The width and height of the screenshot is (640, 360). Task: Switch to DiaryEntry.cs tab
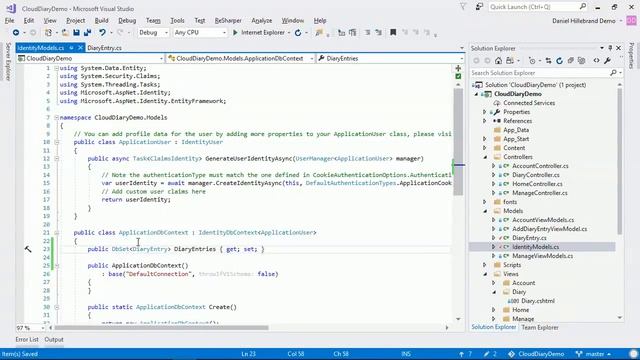click(104, 48)
